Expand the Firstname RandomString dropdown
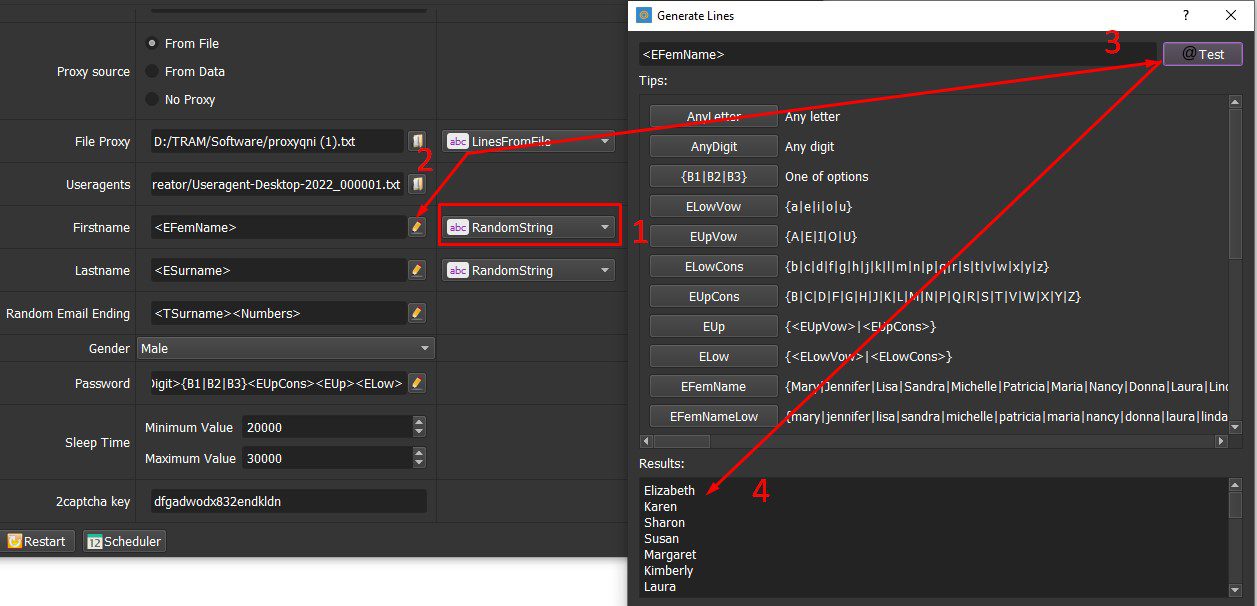 528,227
